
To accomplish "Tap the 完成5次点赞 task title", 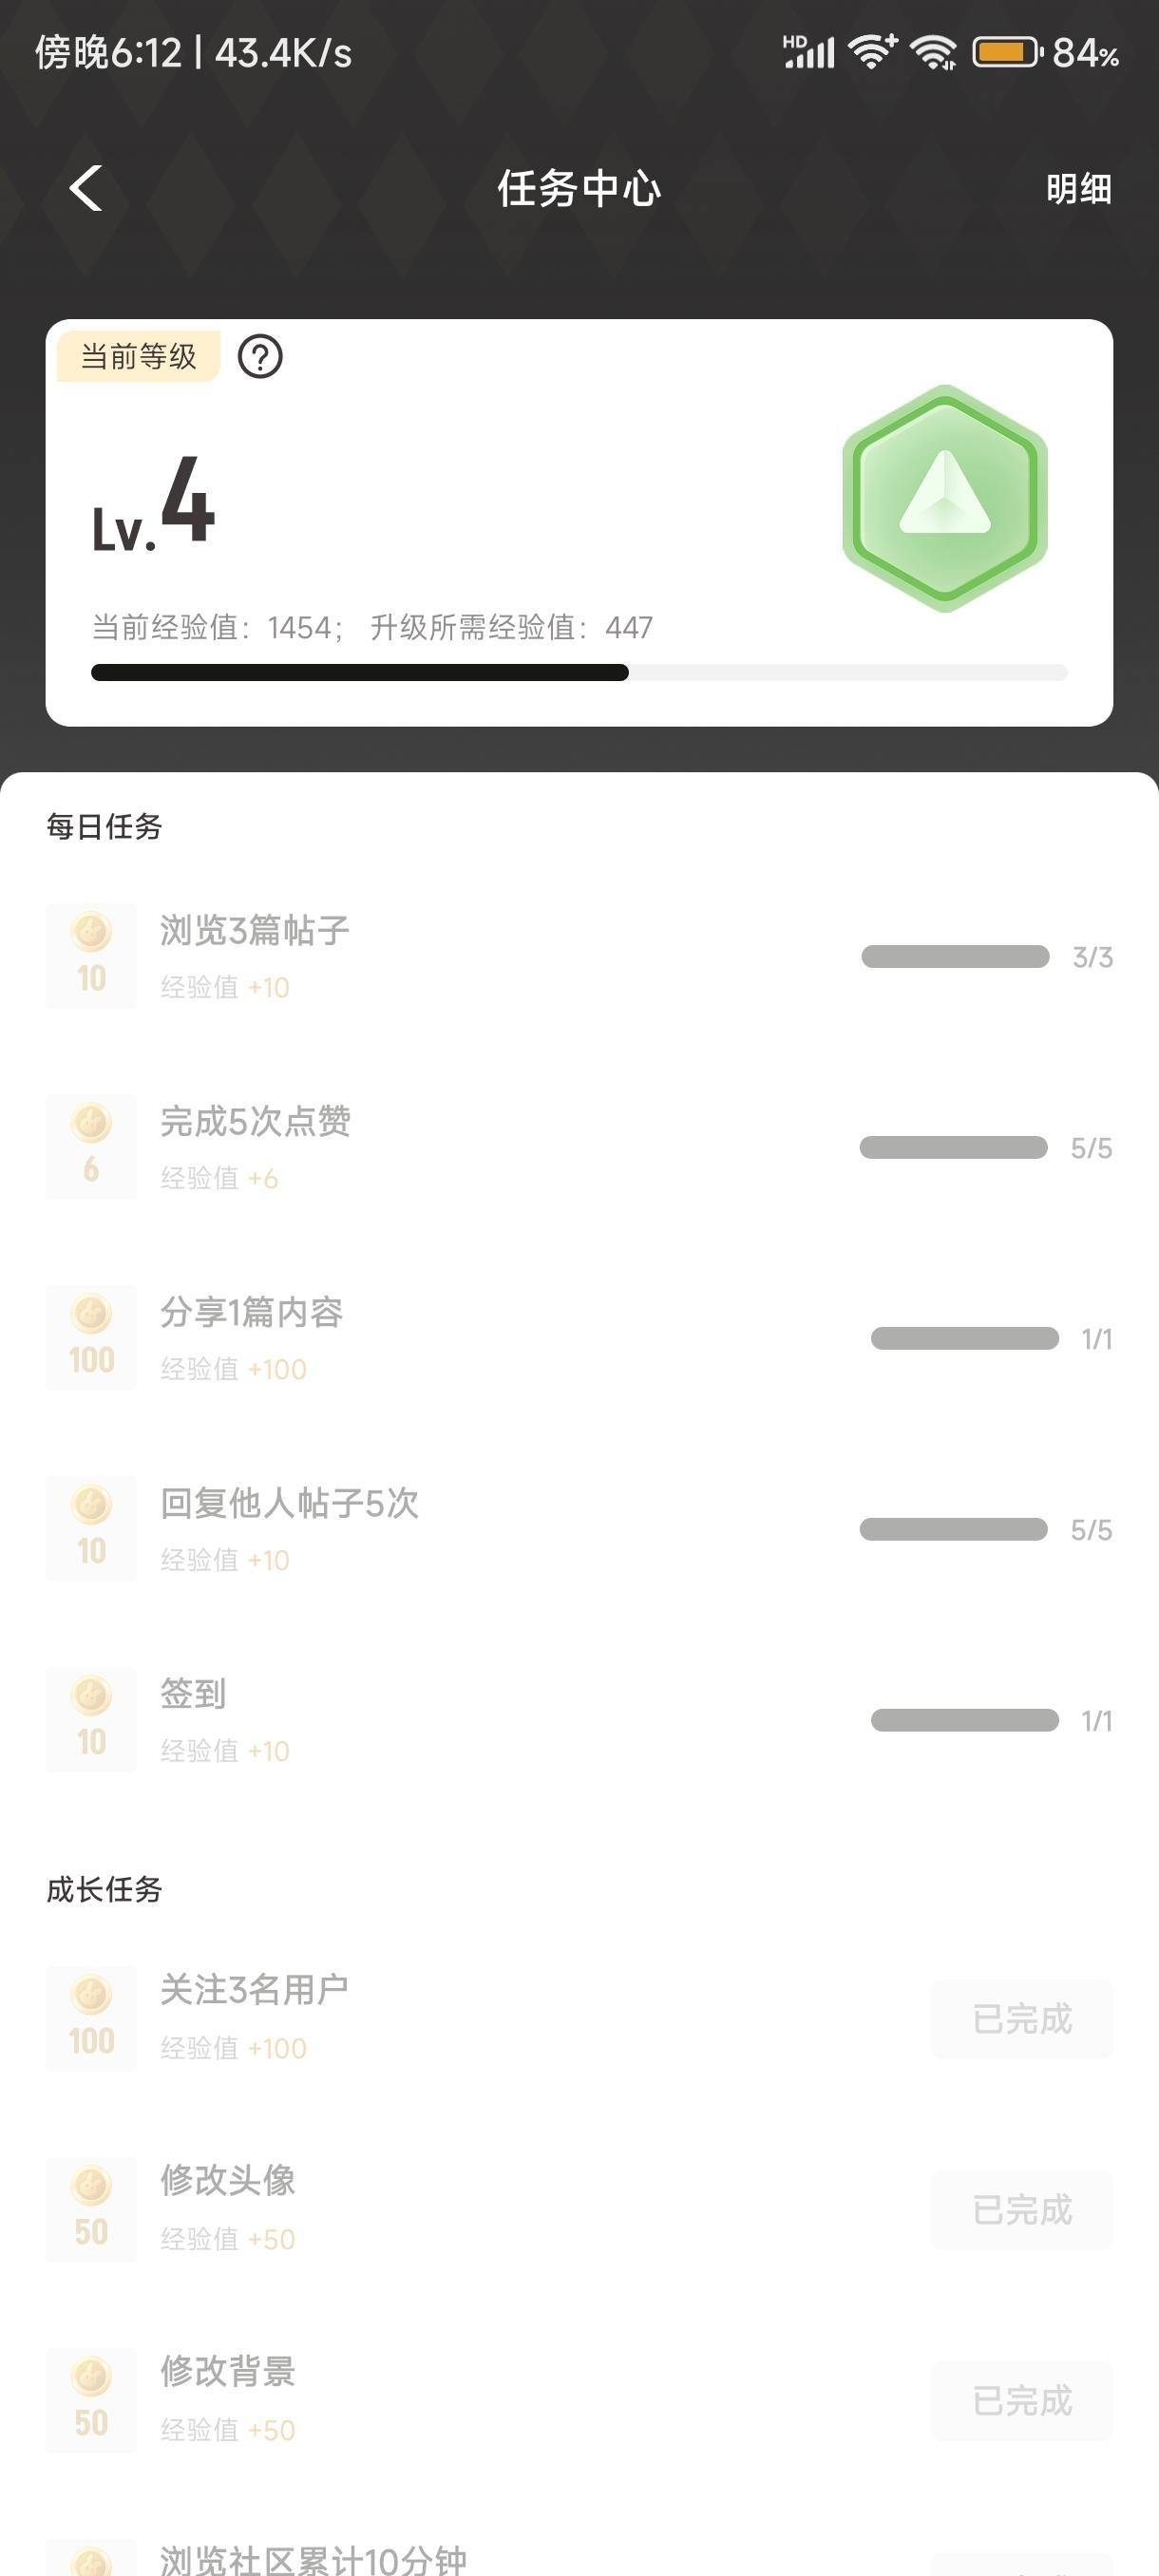I will pyautogui.click(x=255, y=1122).
